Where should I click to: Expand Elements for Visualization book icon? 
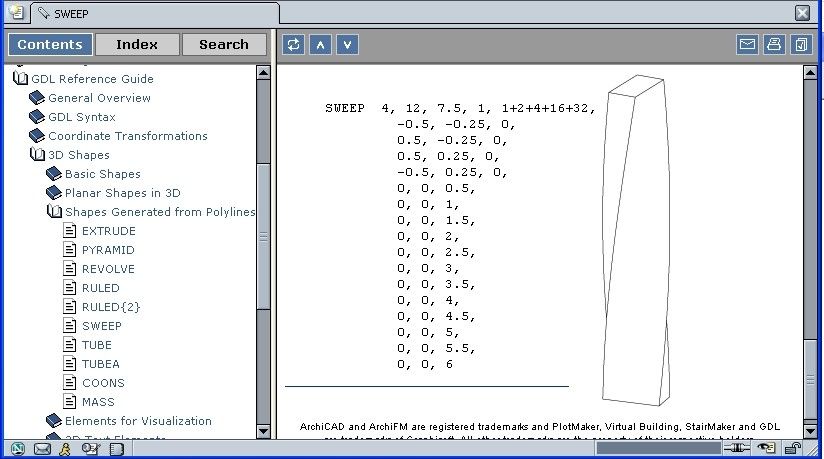(54, 421)
